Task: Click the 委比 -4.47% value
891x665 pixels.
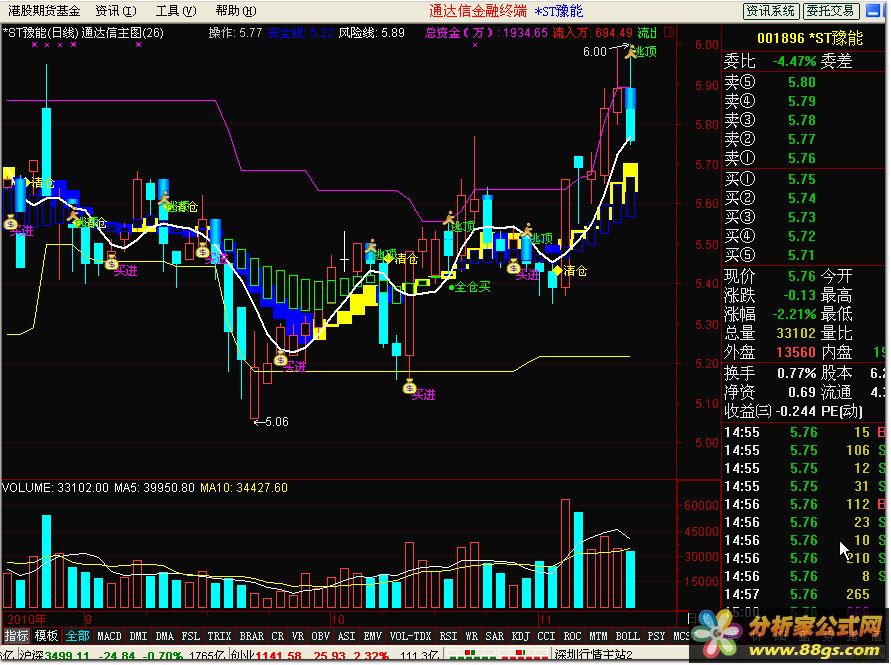Action: pyautogui.click(x=794, y=61)
